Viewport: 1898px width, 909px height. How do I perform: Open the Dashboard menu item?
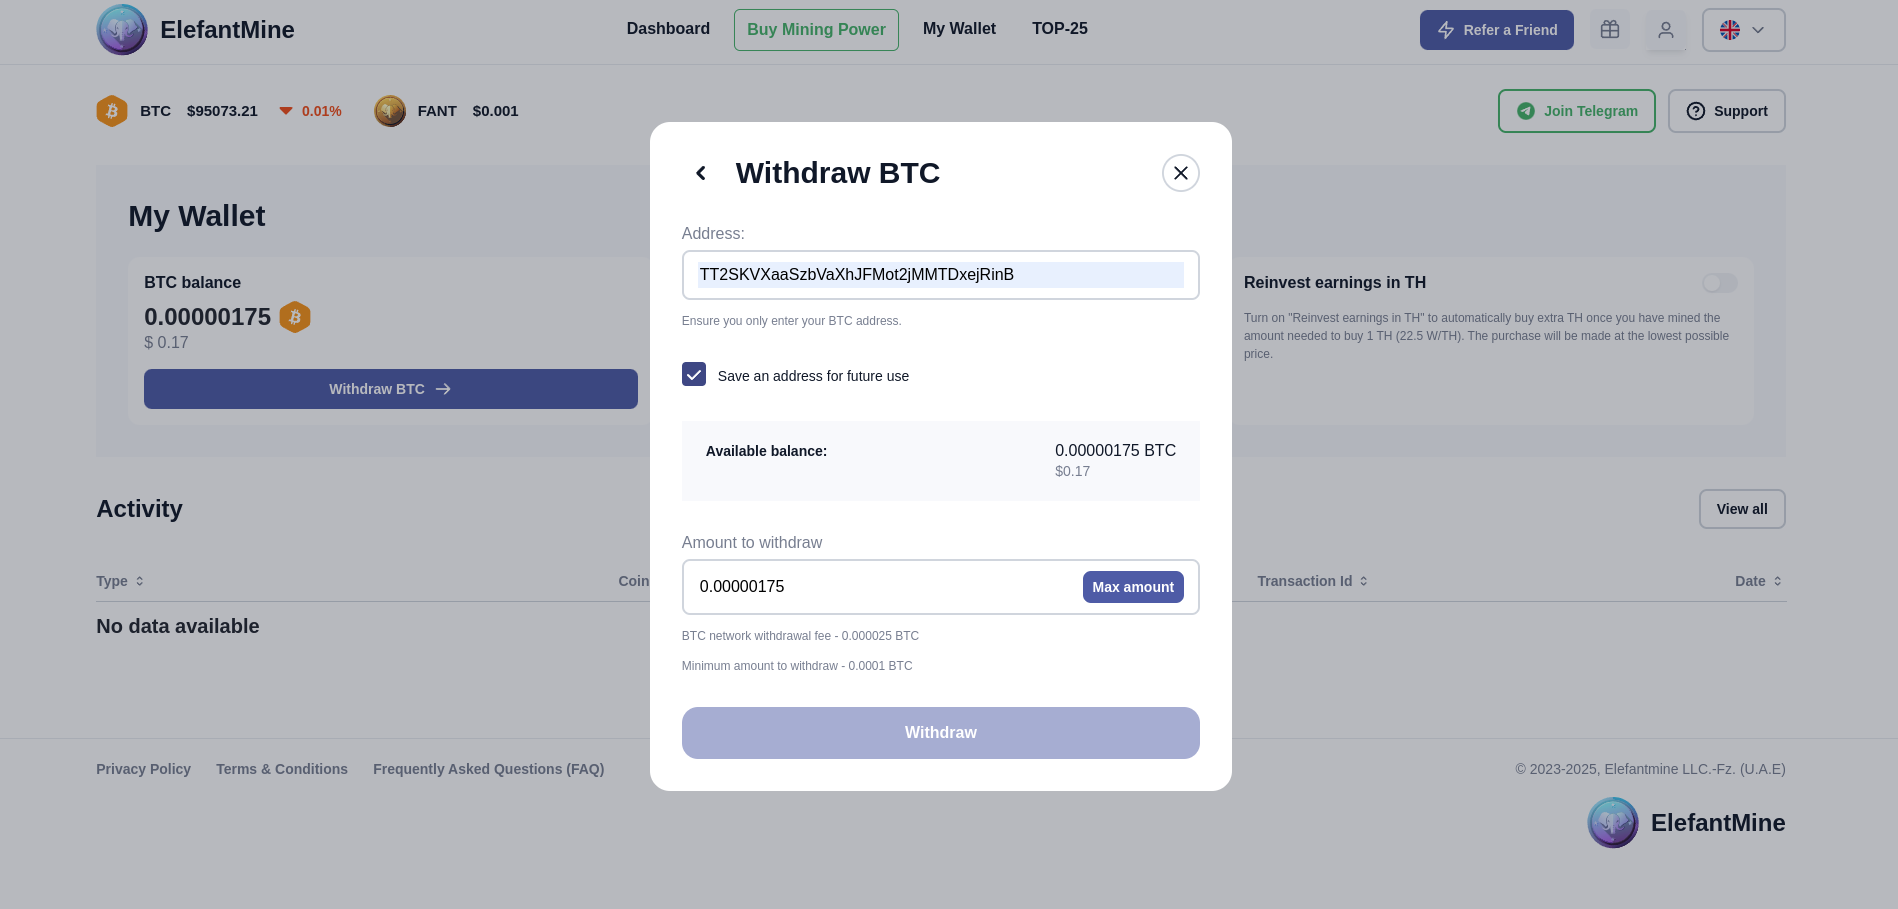point(668,29)
